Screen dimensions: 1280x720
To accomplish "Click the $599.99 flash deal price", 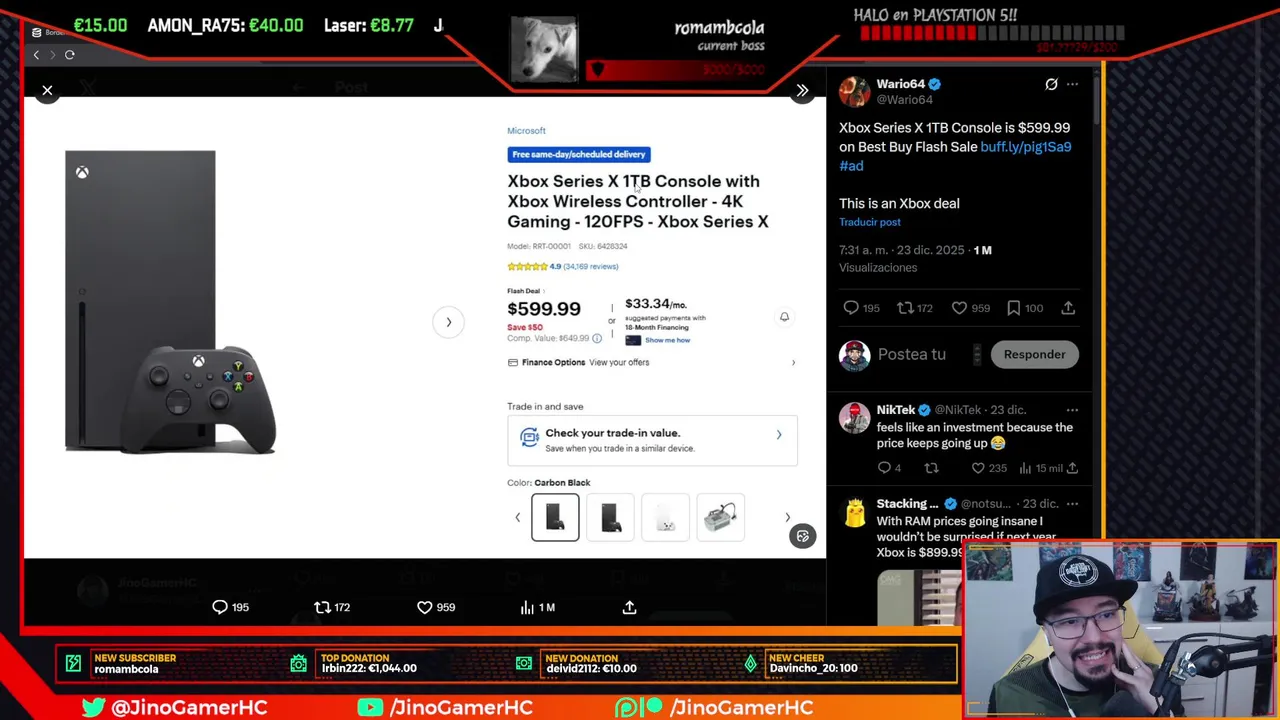I will pos(543,309).
